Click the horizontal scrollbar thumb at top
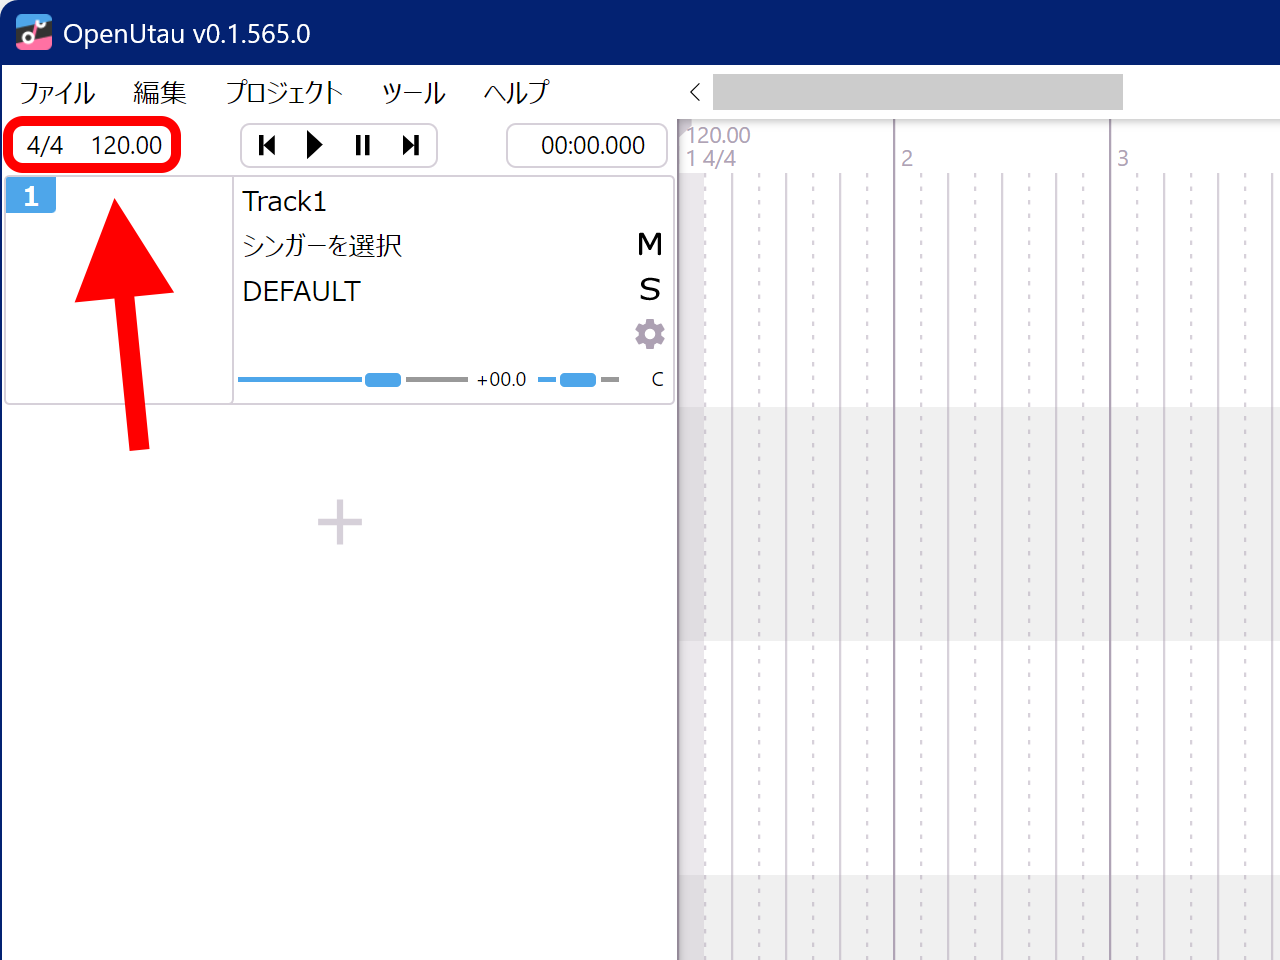The height and width of the screenshot is (960, 1280). pos(918,92)
